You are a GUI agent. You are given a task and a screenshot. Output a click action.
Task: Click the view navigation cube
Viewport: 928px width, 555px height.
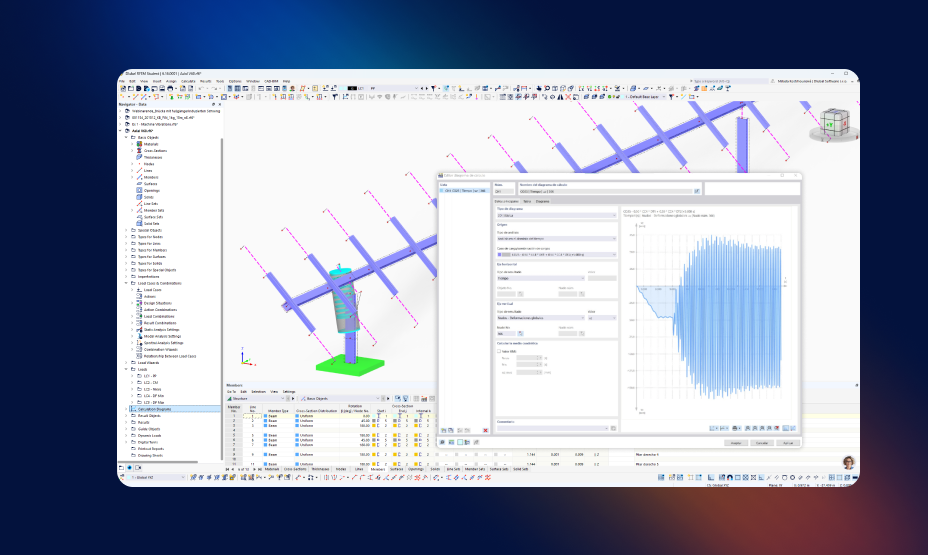point(834,124)
